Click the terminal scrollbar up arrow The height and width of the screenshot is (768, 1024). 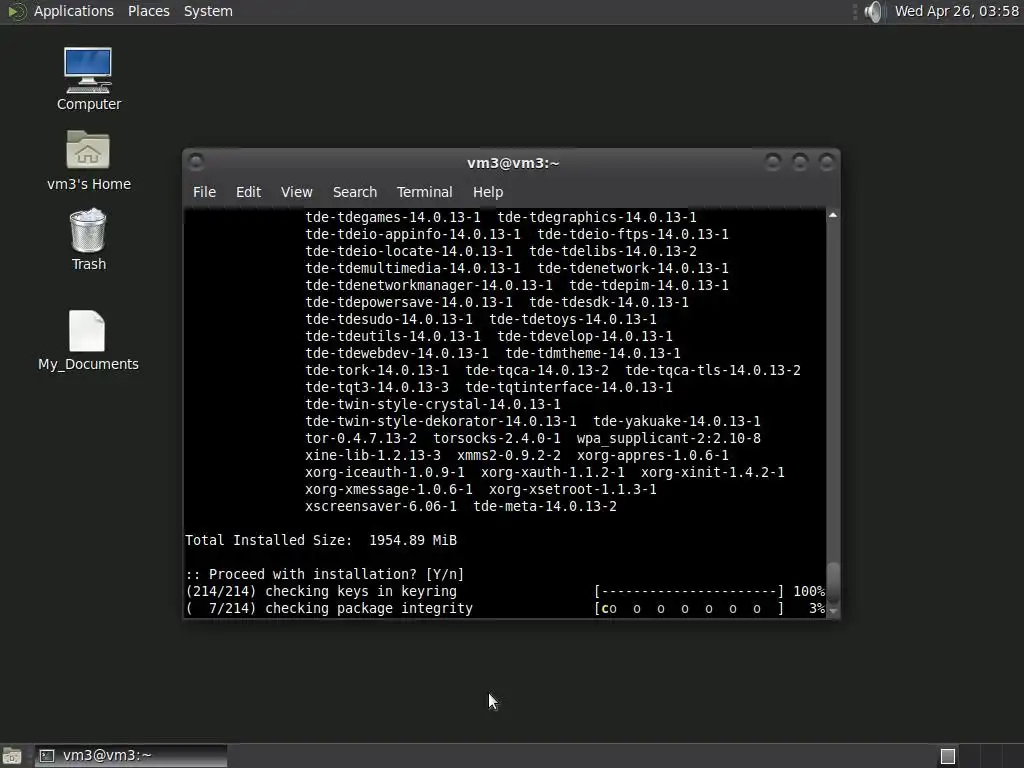833,215
